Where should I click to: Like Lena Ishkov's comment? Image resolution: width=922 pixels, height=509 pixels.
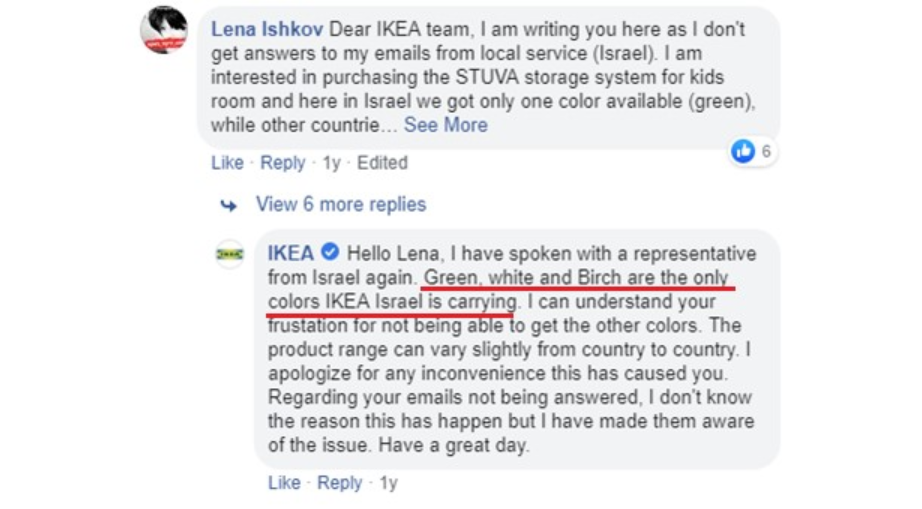pos(227,162)
